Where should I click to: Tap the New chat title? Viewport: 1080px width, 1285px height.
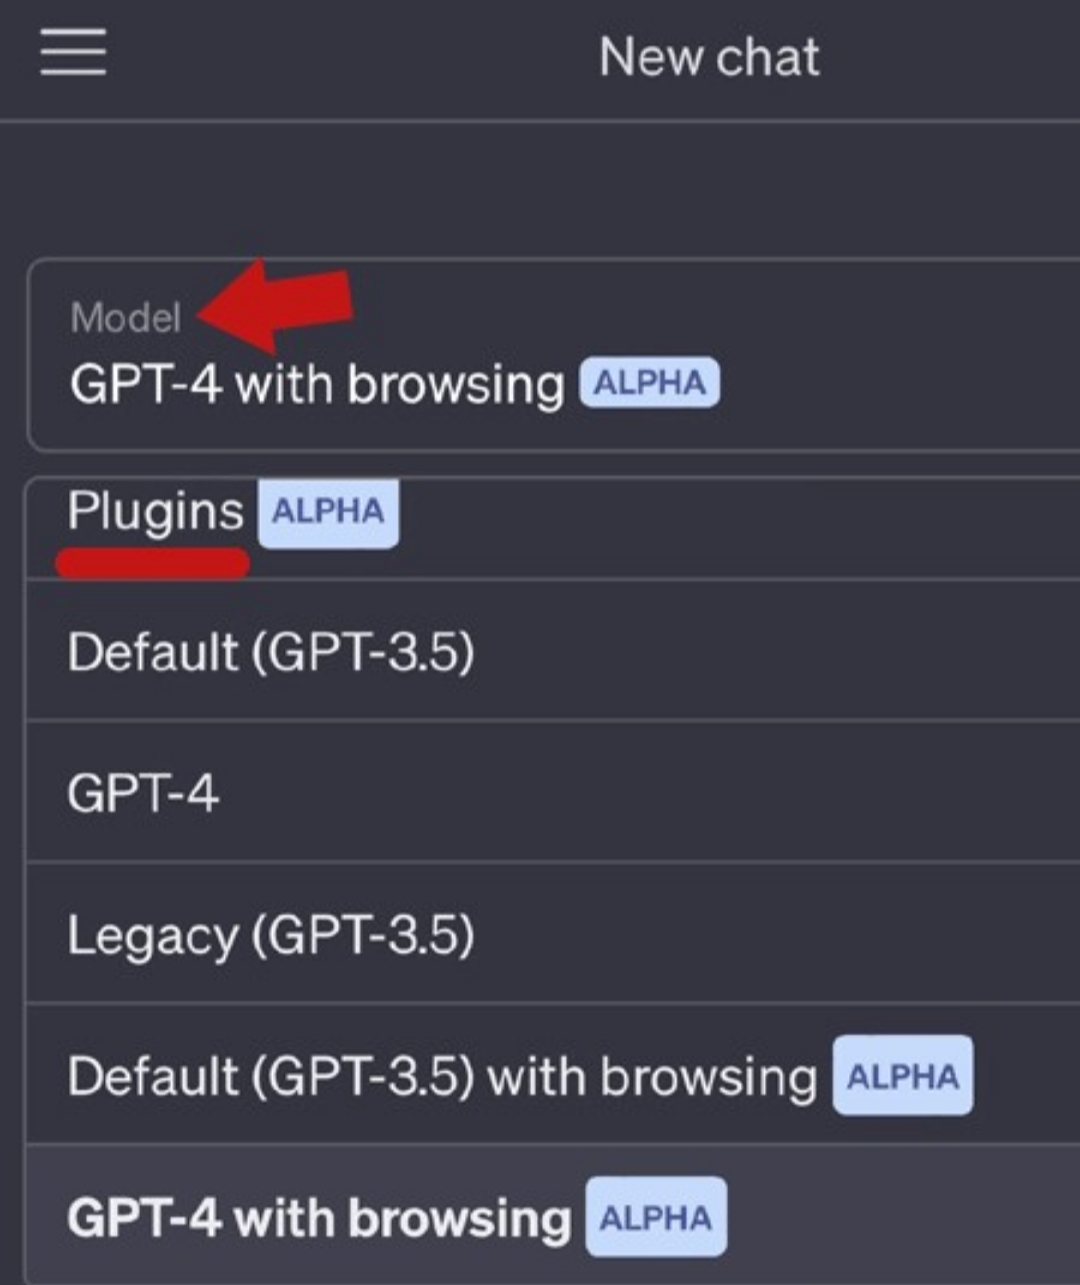coord(708,56)
